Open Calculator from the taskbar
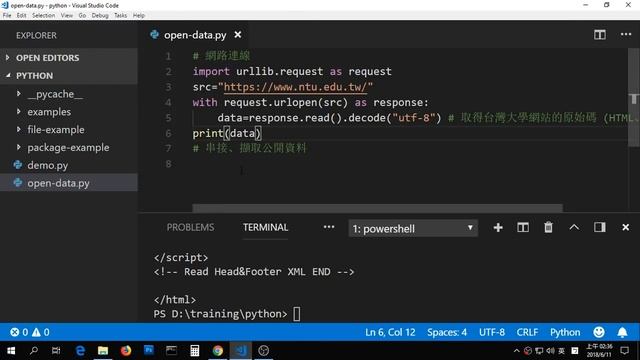Screen dimensions: 640x360 coord(195,351)
